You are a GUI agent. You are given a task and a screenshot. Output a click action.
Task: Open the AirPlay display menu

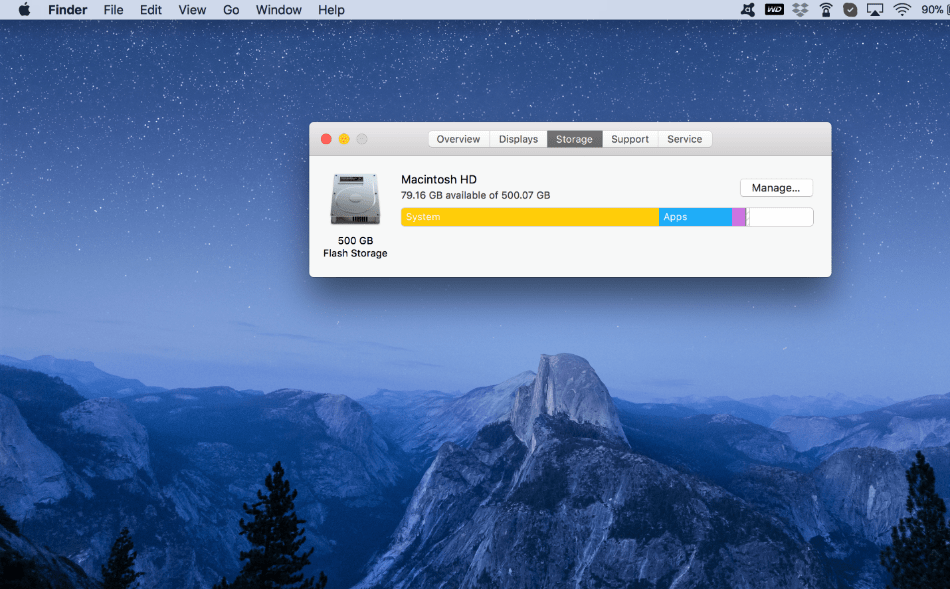click(875, 10)
